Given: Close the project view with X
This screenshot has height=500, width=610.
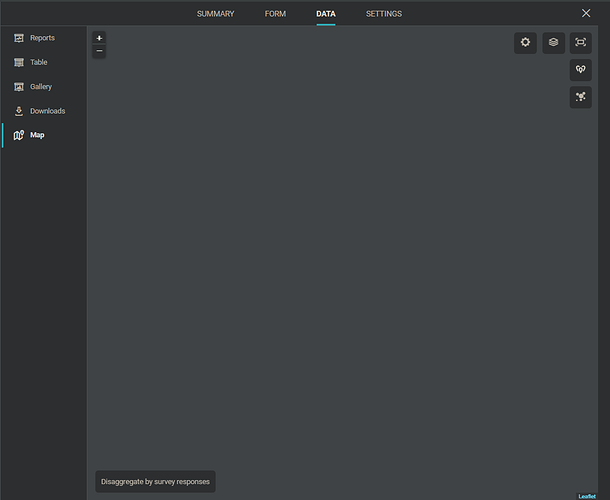Looking at the screenshot, I should pos(586,13).
